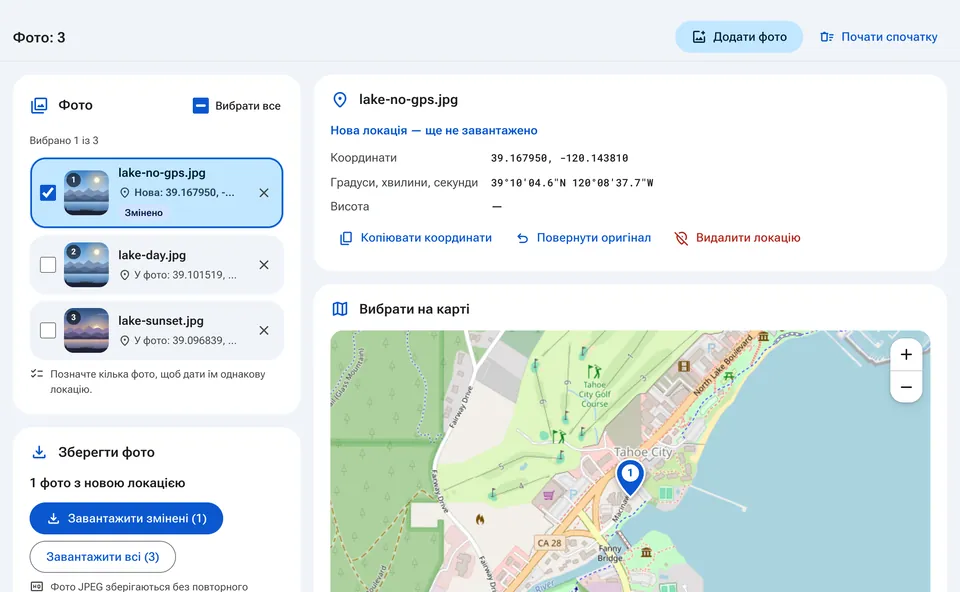Click the pin icon before Нова: 39.167950
Screen dimensions: 960x592
tap(124, 193)
